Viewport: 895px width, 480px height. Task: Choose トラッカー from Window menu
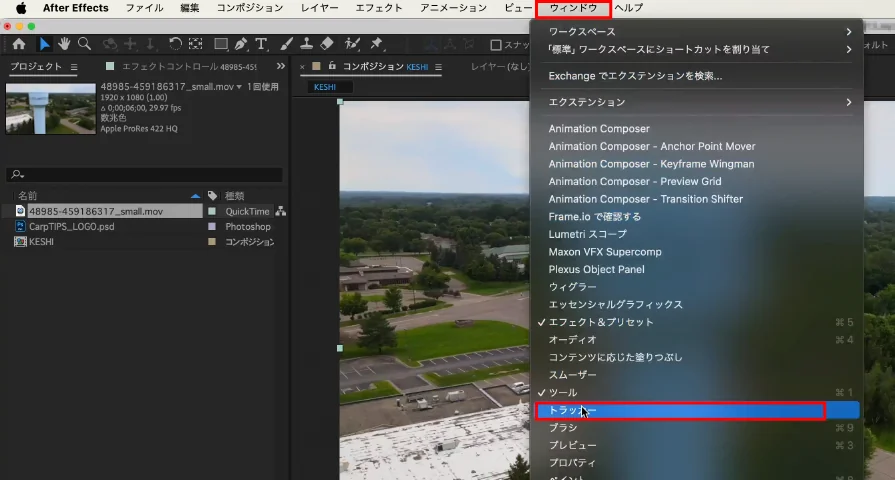[696, 410]
